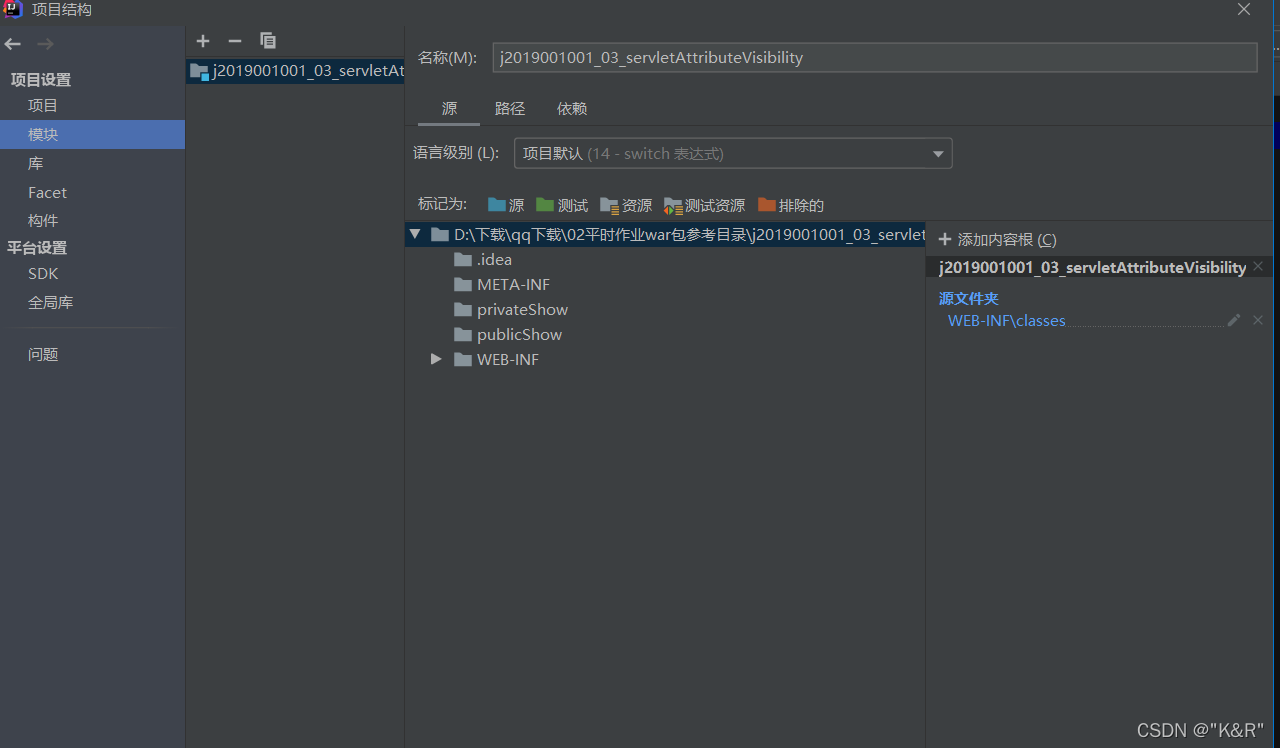Select the publicShow folder

(508, 335)
